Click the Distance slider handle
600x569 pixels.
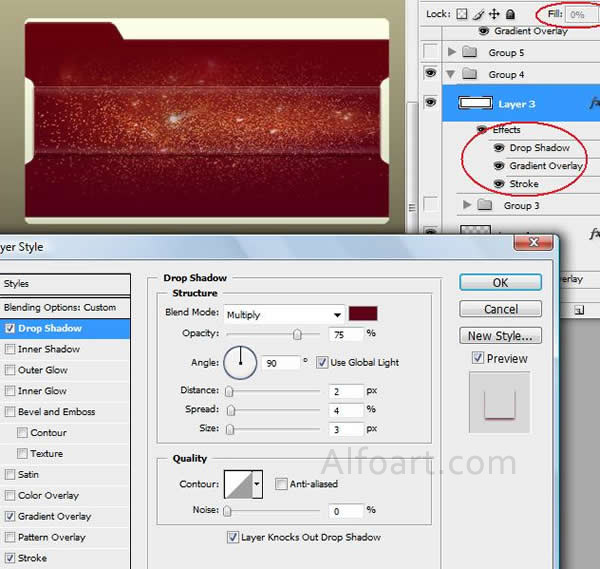tap(229, 391)
